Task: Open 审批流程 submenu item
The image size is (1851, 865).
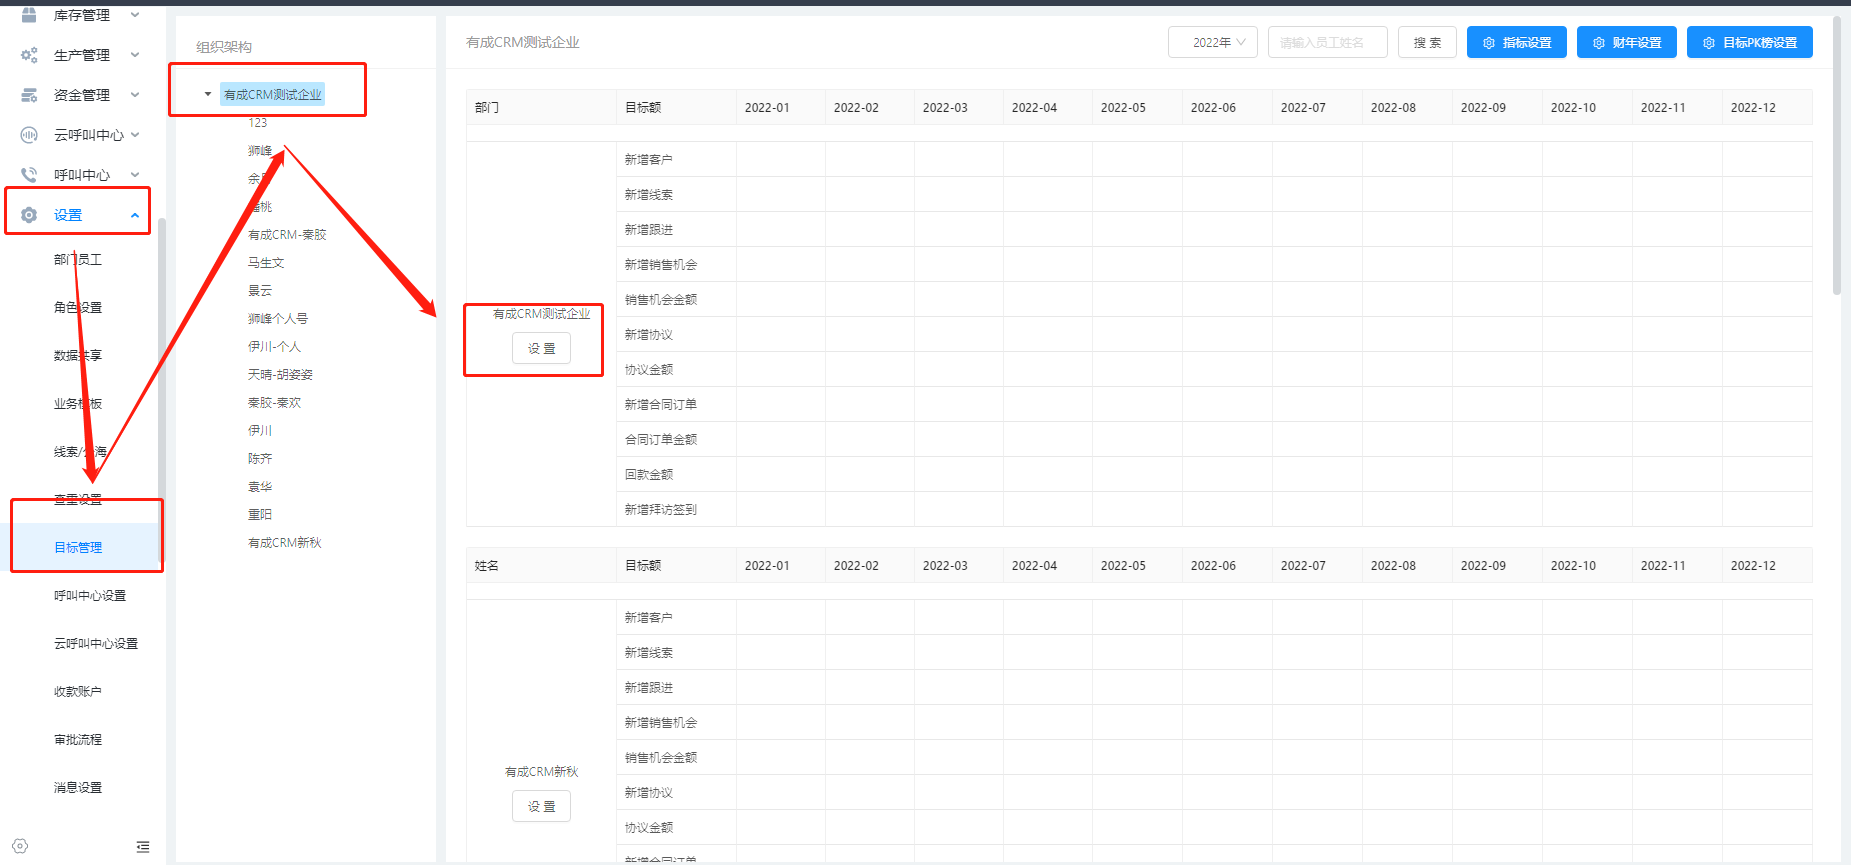Action: (78, 740)
